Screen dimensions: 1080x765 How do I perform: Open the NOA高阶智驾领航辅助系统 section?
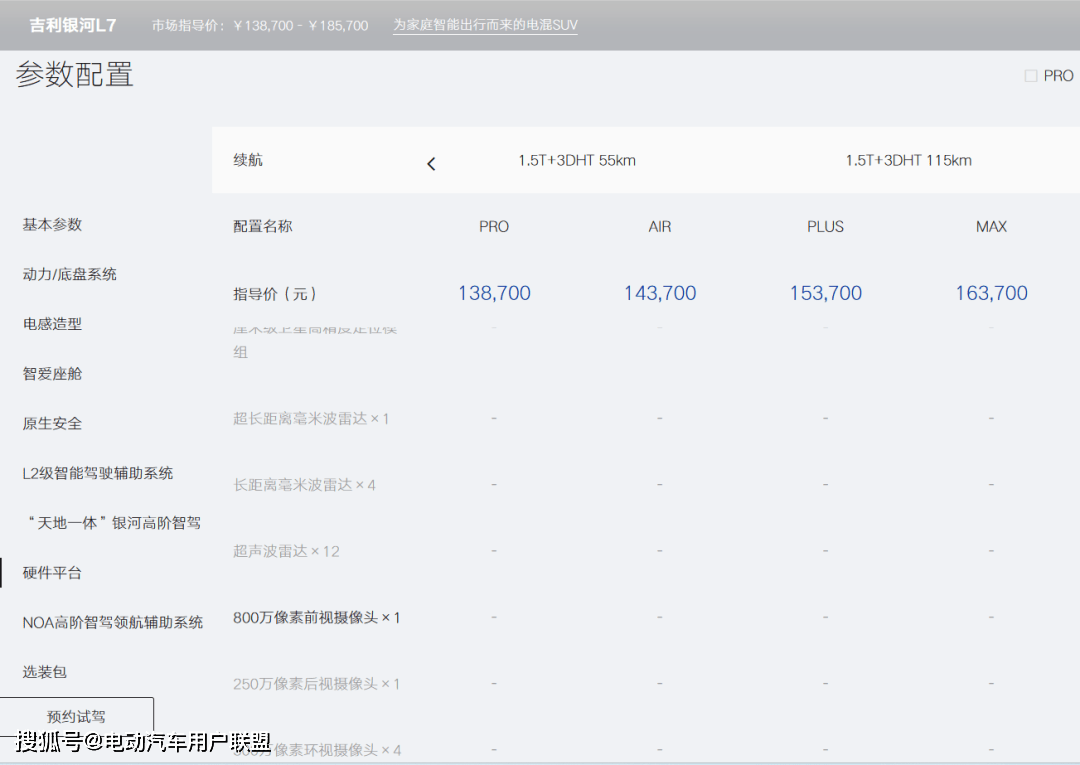(x=113, y=621)
